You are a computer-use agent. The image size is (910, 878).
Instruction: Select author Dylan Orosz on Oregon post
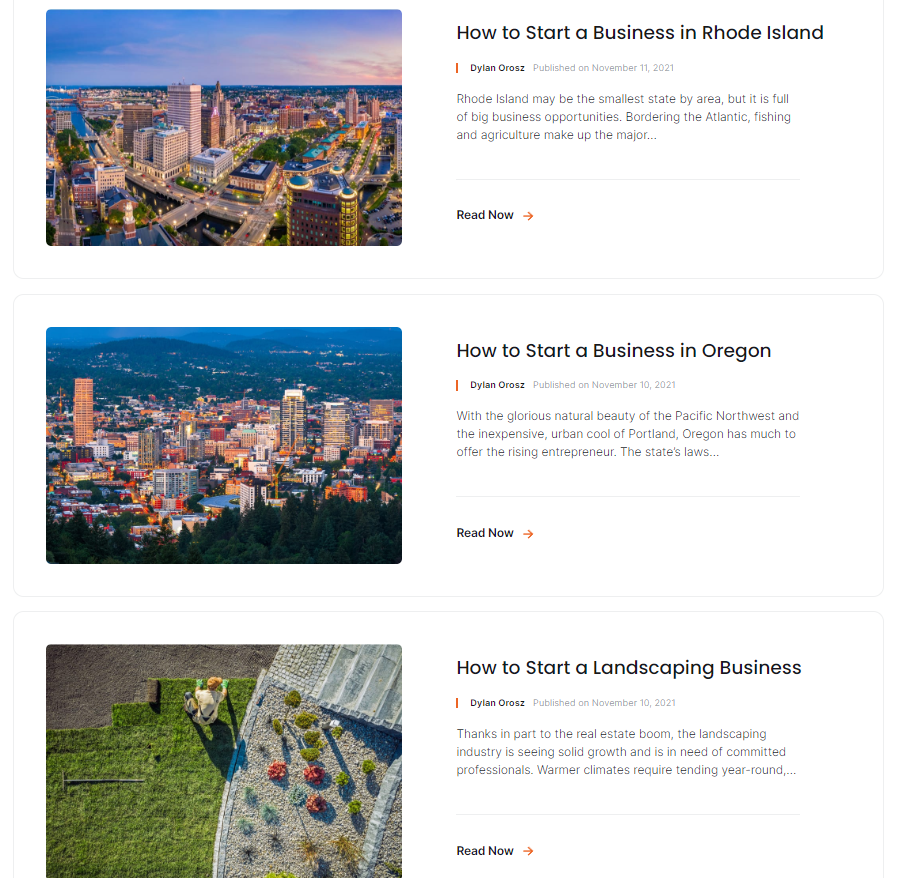(497, 385)
